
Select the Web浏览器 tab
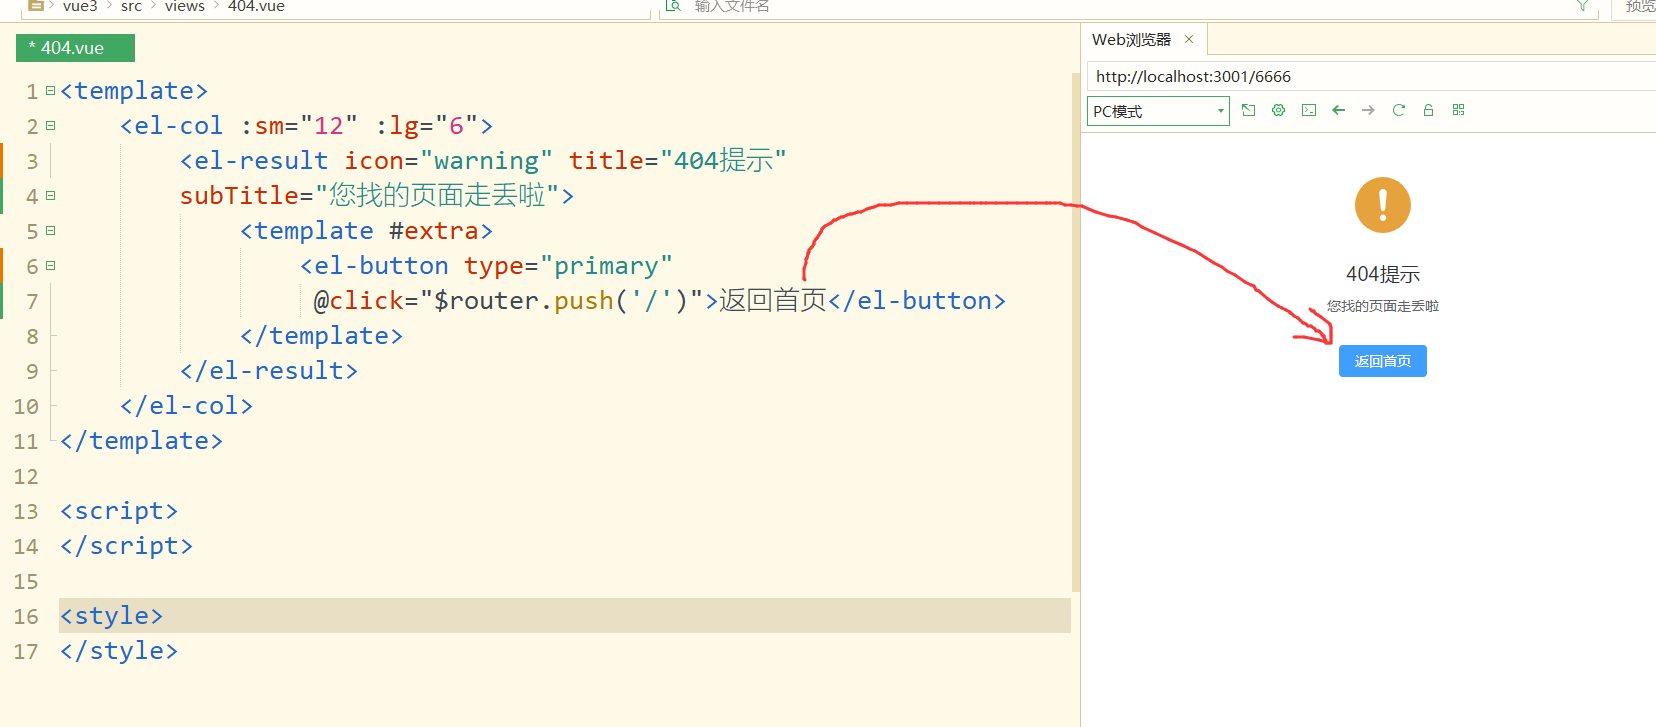1131,40
